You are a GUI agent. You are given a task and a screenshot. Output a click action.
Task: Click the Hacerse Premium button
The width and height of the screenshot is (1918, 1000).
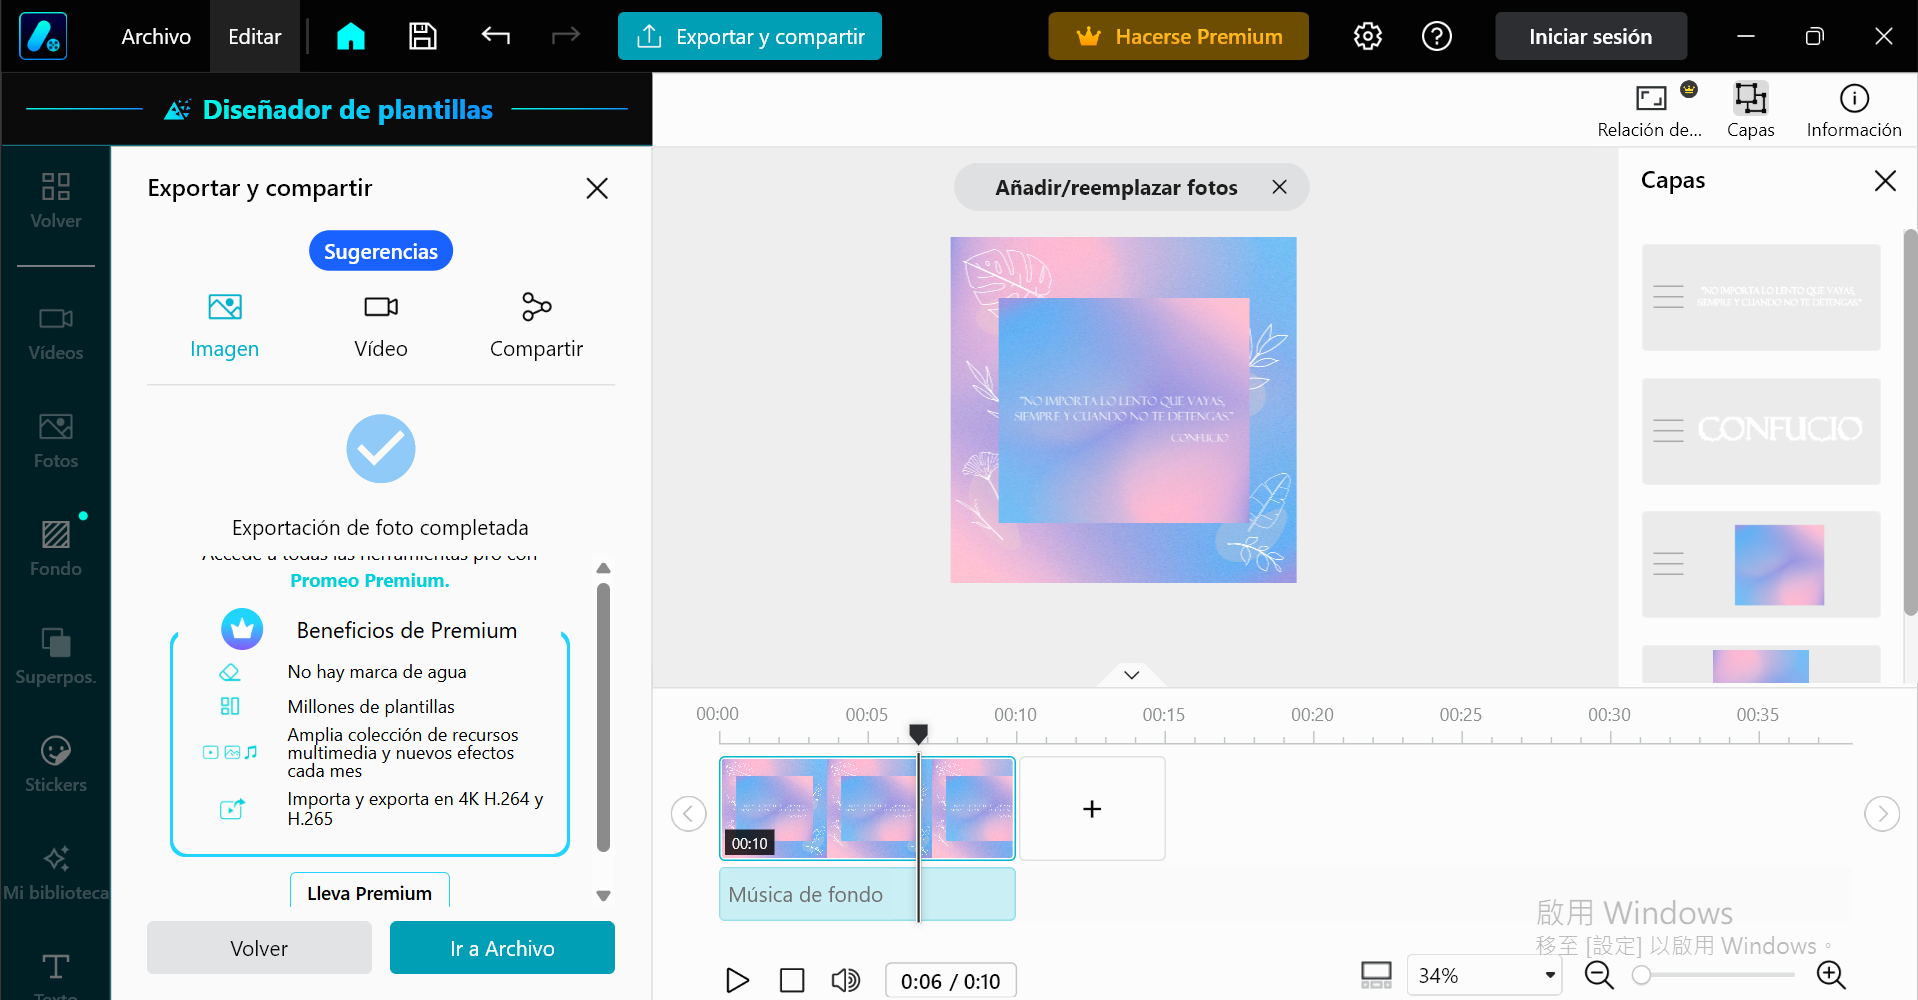pos(1178,37)
